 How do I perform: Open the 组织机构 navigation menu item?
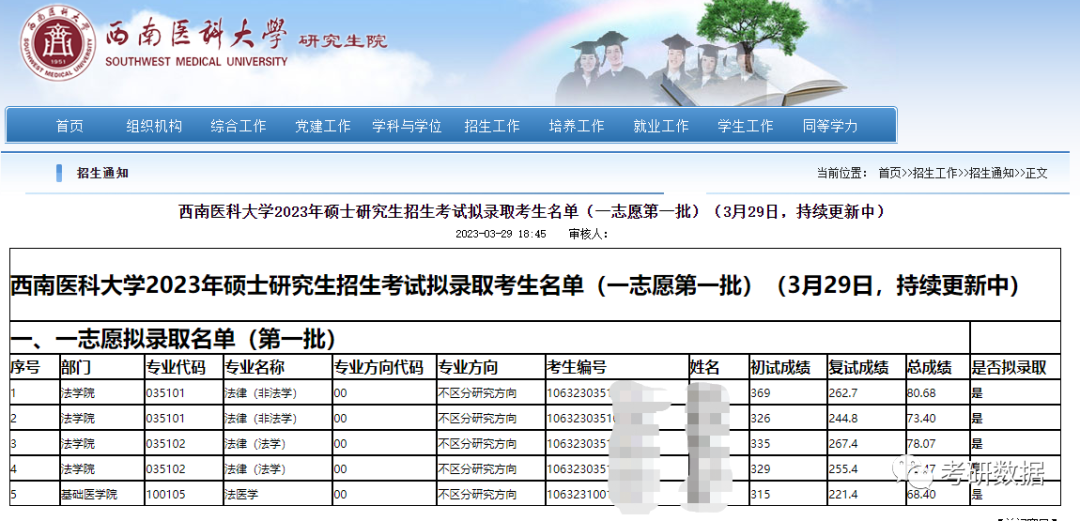pos(154,126)
